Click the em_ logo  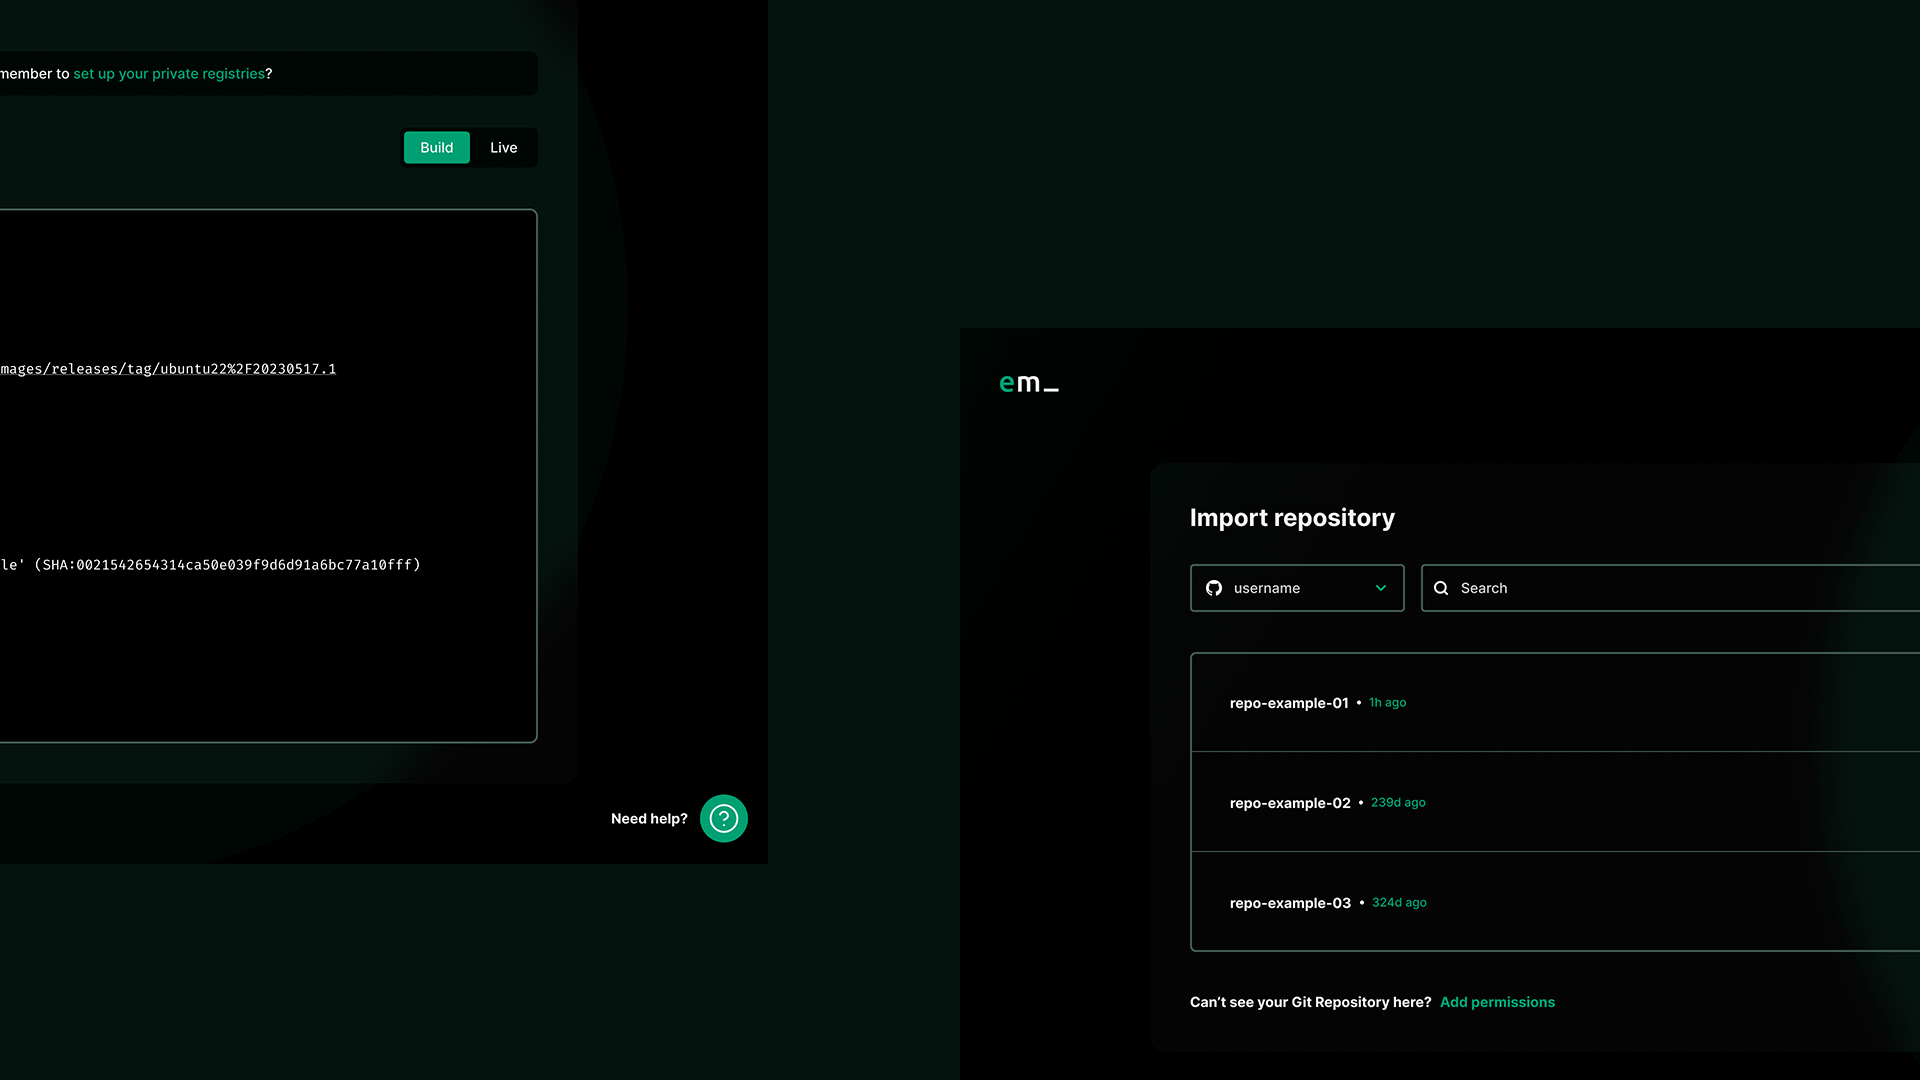point(1028,383)
